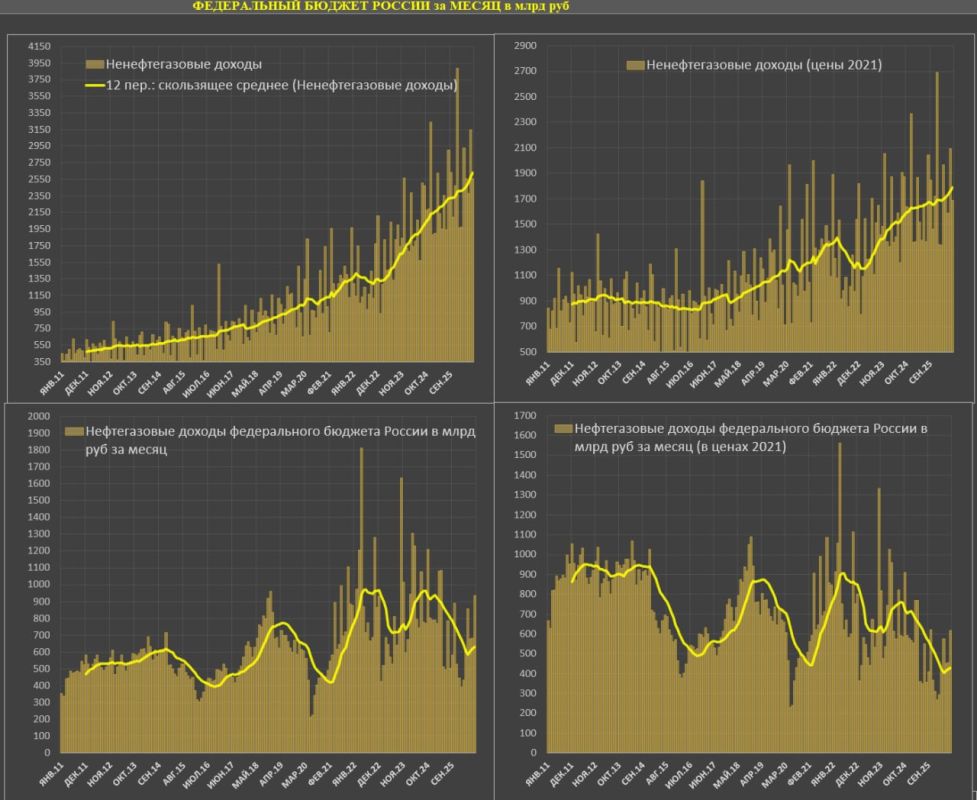Screen dimensions: 977x800
Task: Click x-axis label 'СЕН.25' under the moving-average non-oil chart
Action: pyautogui.click(x=441, y=383)
